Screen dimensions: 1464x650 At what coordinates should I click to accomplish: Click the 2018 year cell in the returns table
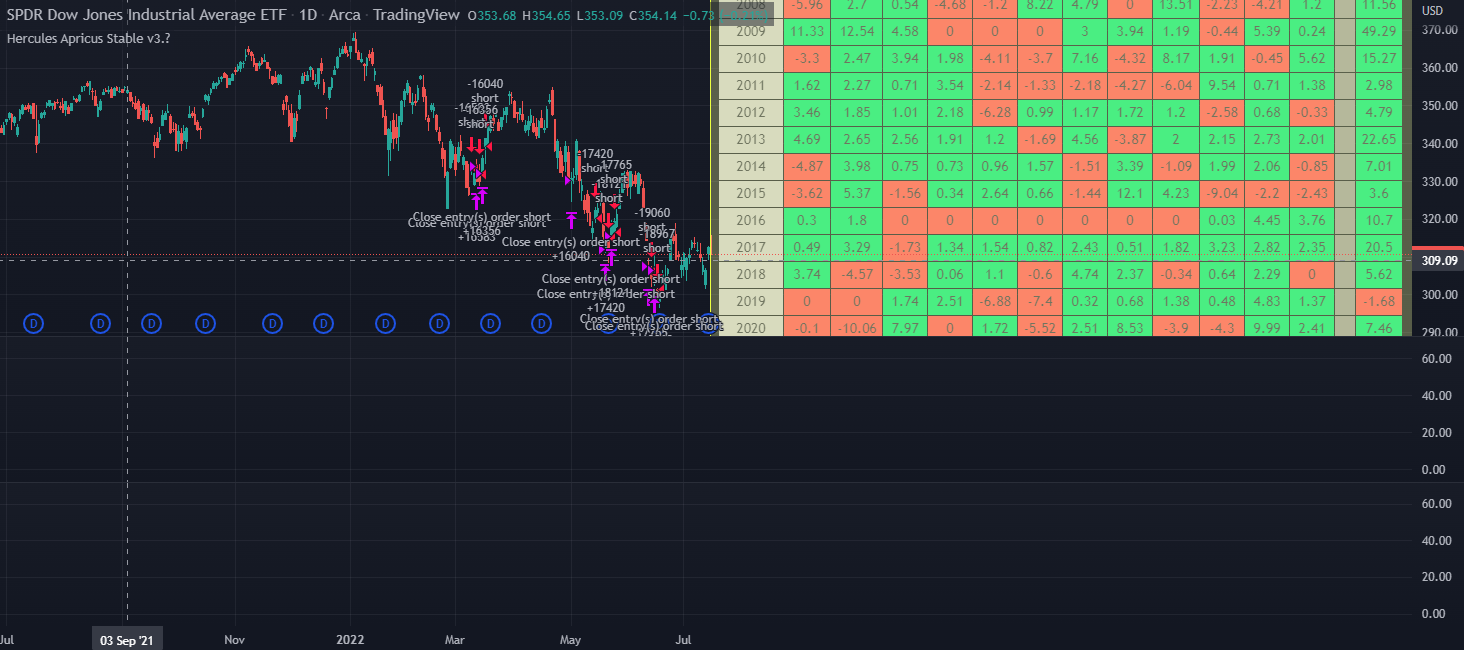750,274
